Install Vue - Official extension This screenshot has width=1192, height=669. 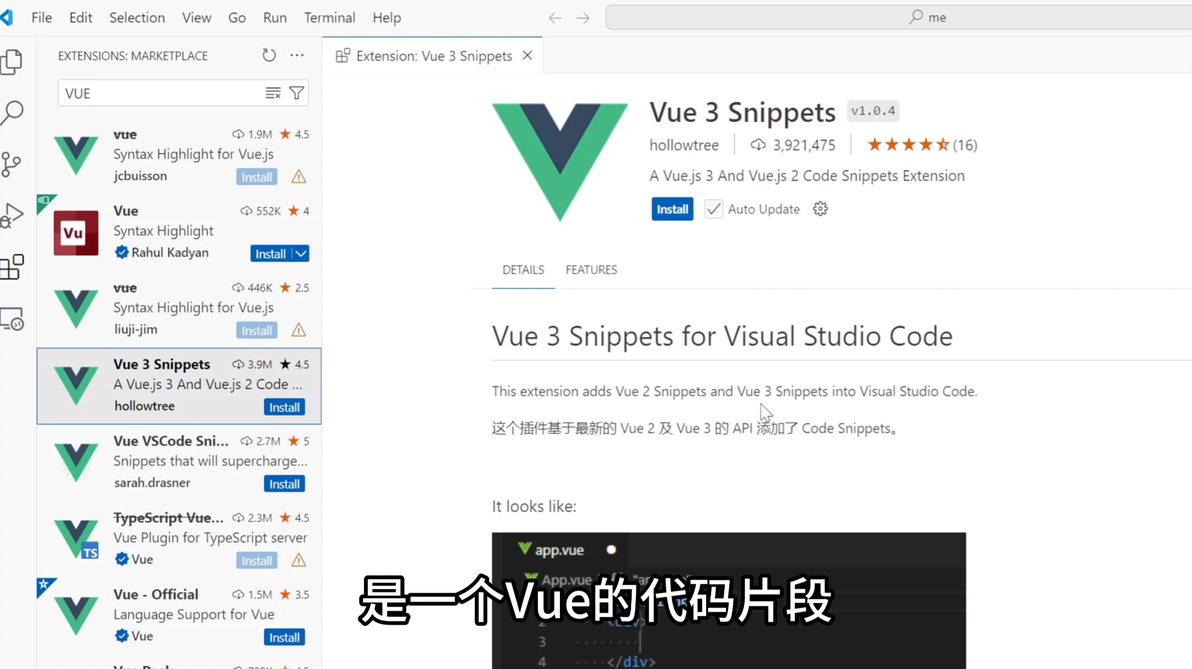click(x=284, y=638)
